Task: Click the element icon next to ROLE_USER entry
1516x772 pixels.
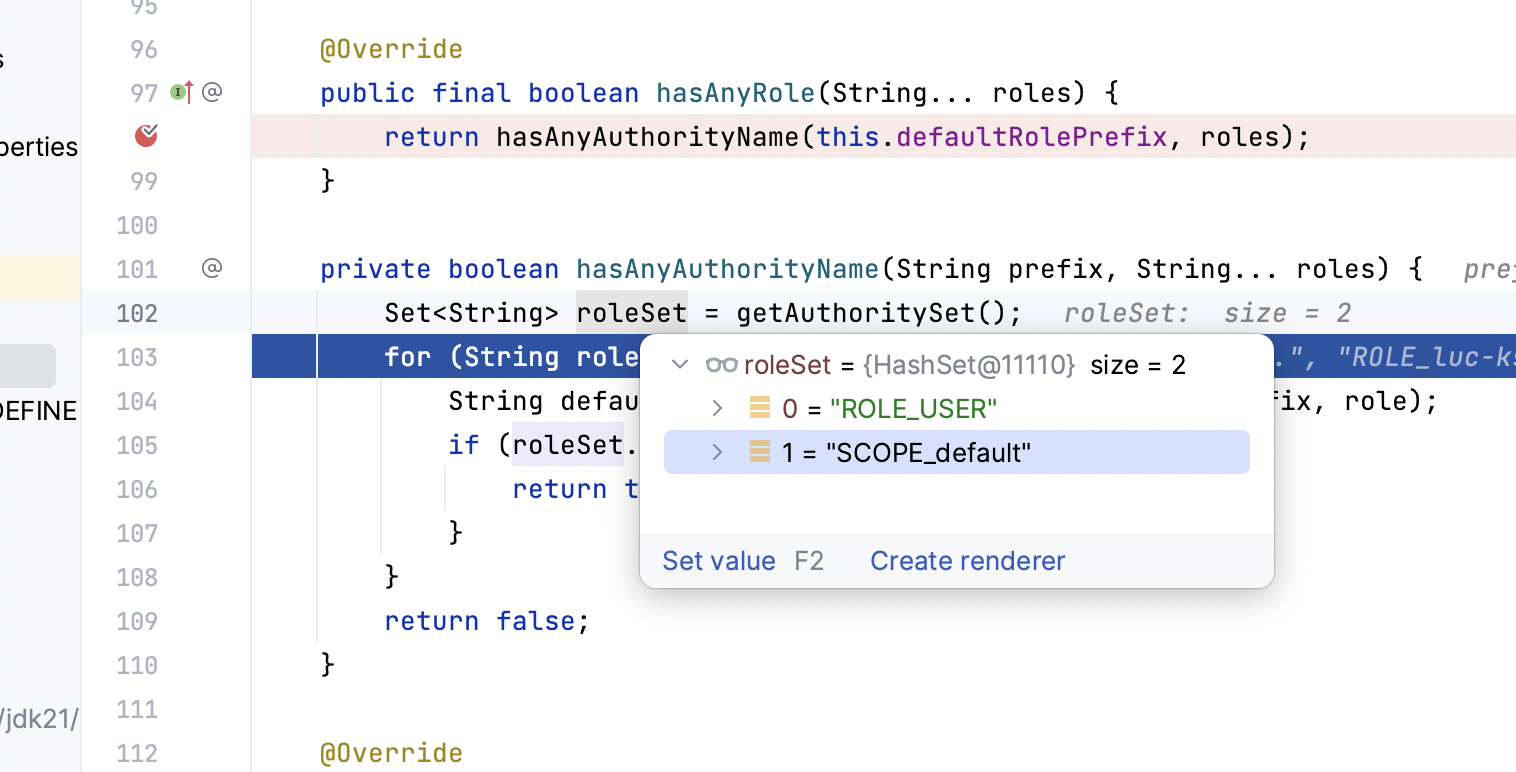Action: click(x=758, y=408)
